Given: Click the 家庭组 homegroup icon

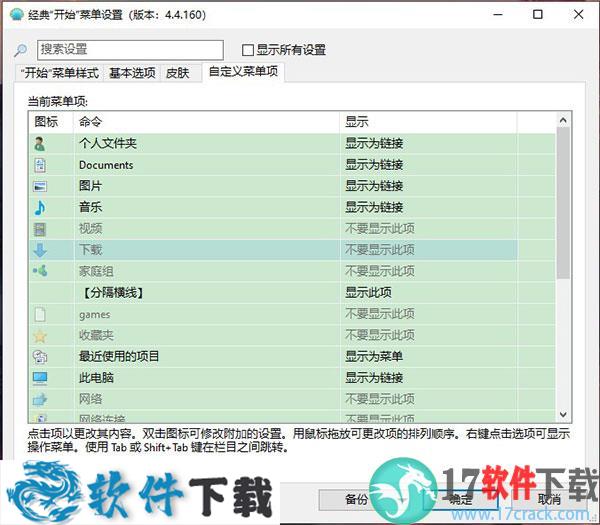Looking at the screenshot, I should point(40,271).
